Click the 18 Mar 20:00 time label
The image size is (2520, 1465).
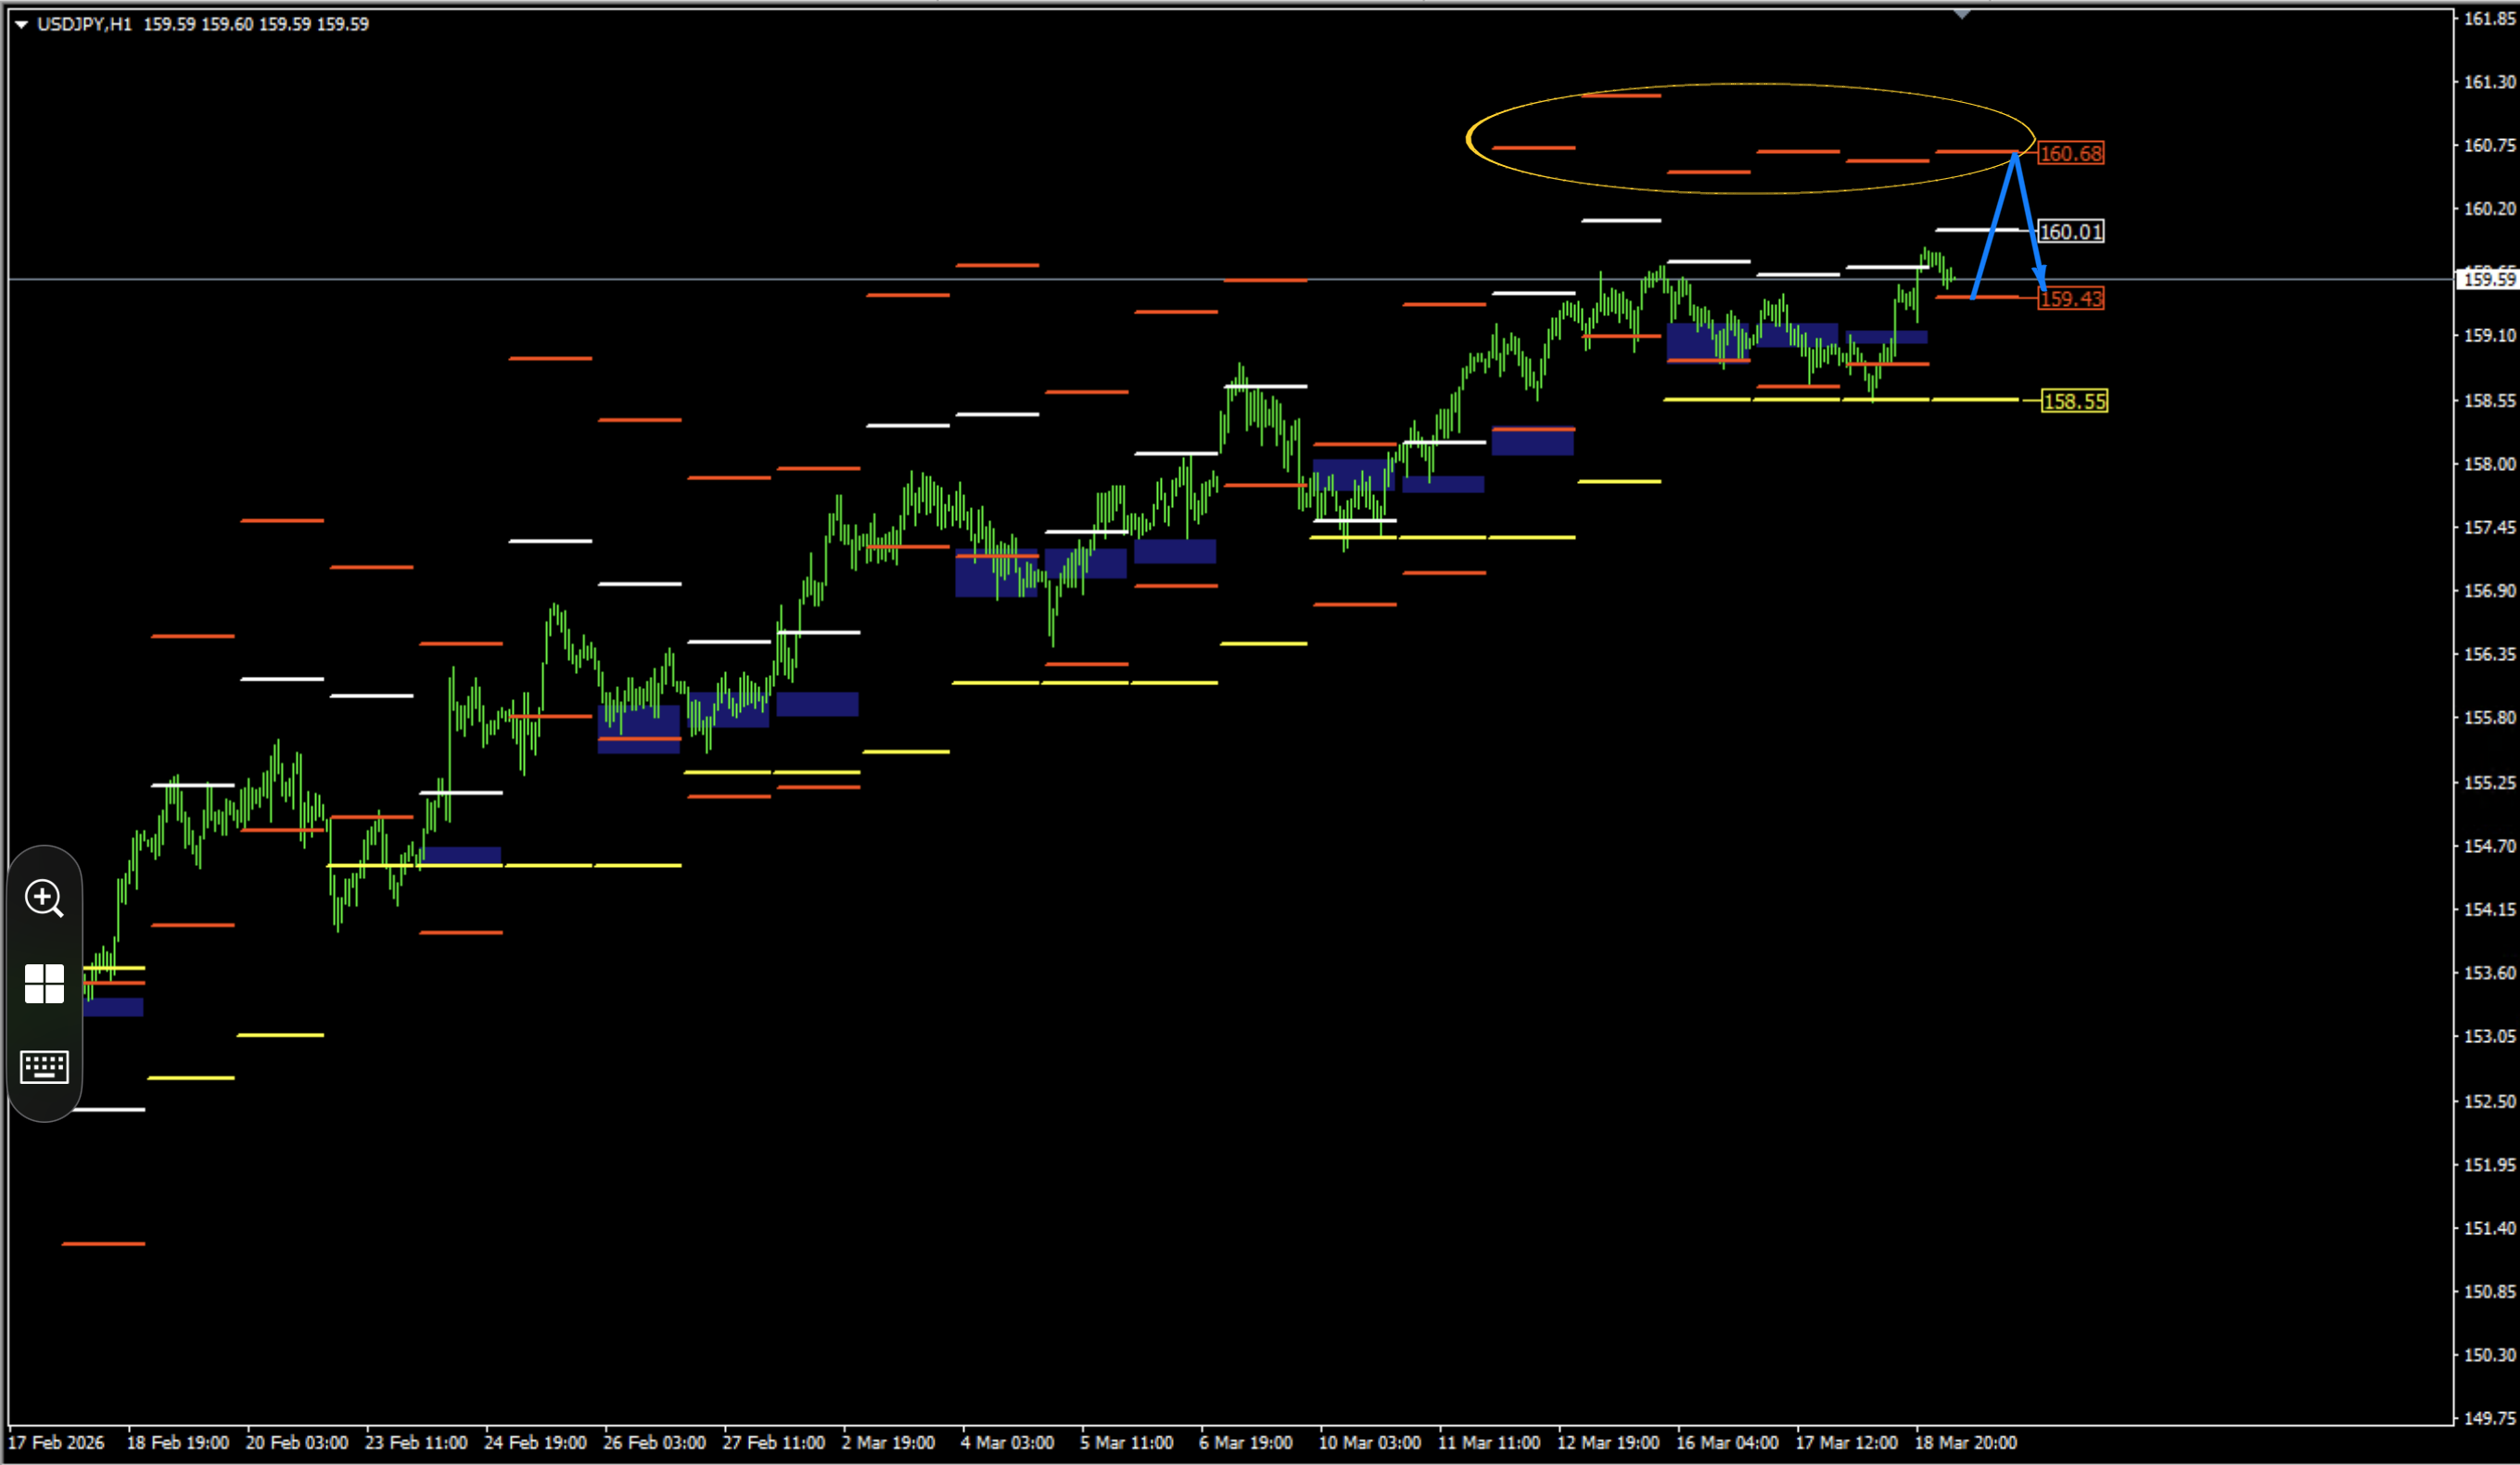click(1965, 1443)
